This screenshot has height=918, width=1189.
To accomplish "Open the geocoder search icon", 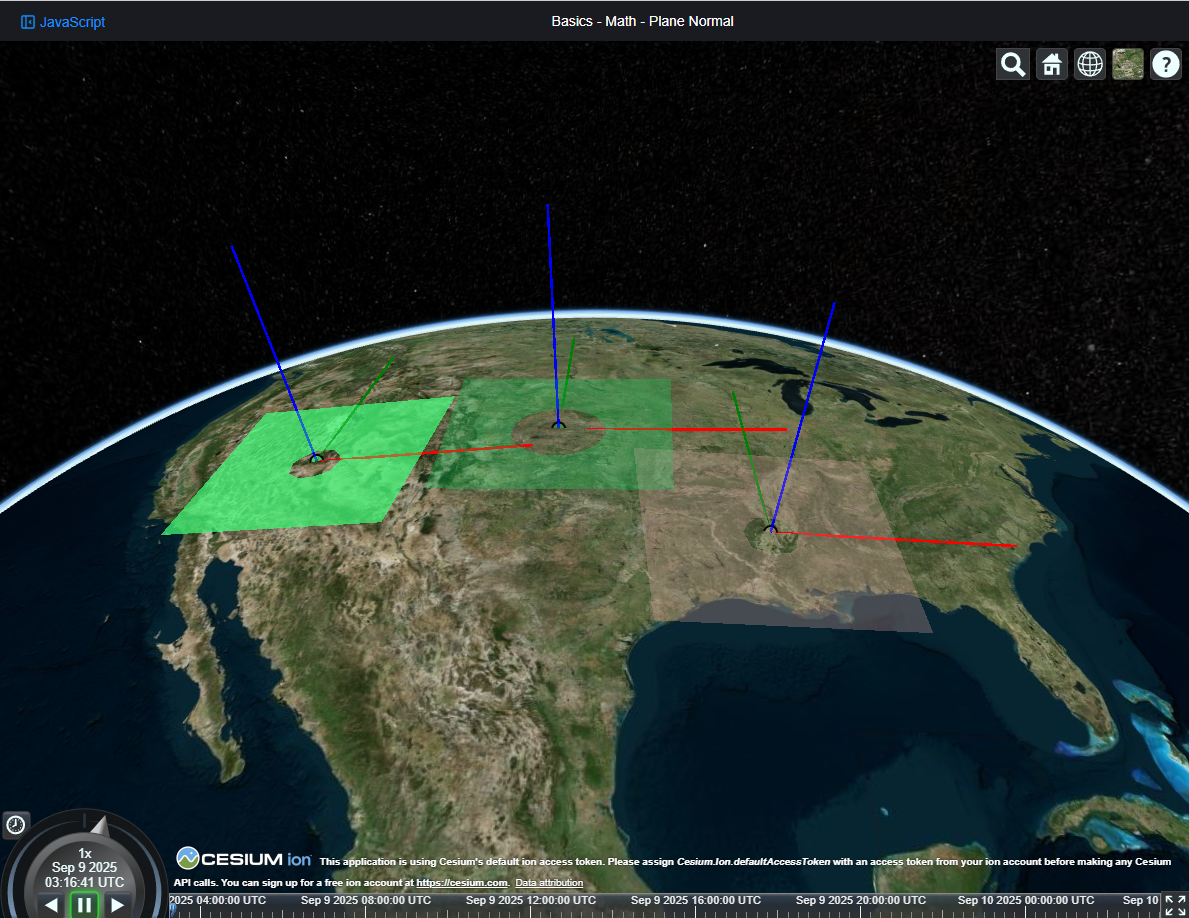I will click(x=1013, y=64).
